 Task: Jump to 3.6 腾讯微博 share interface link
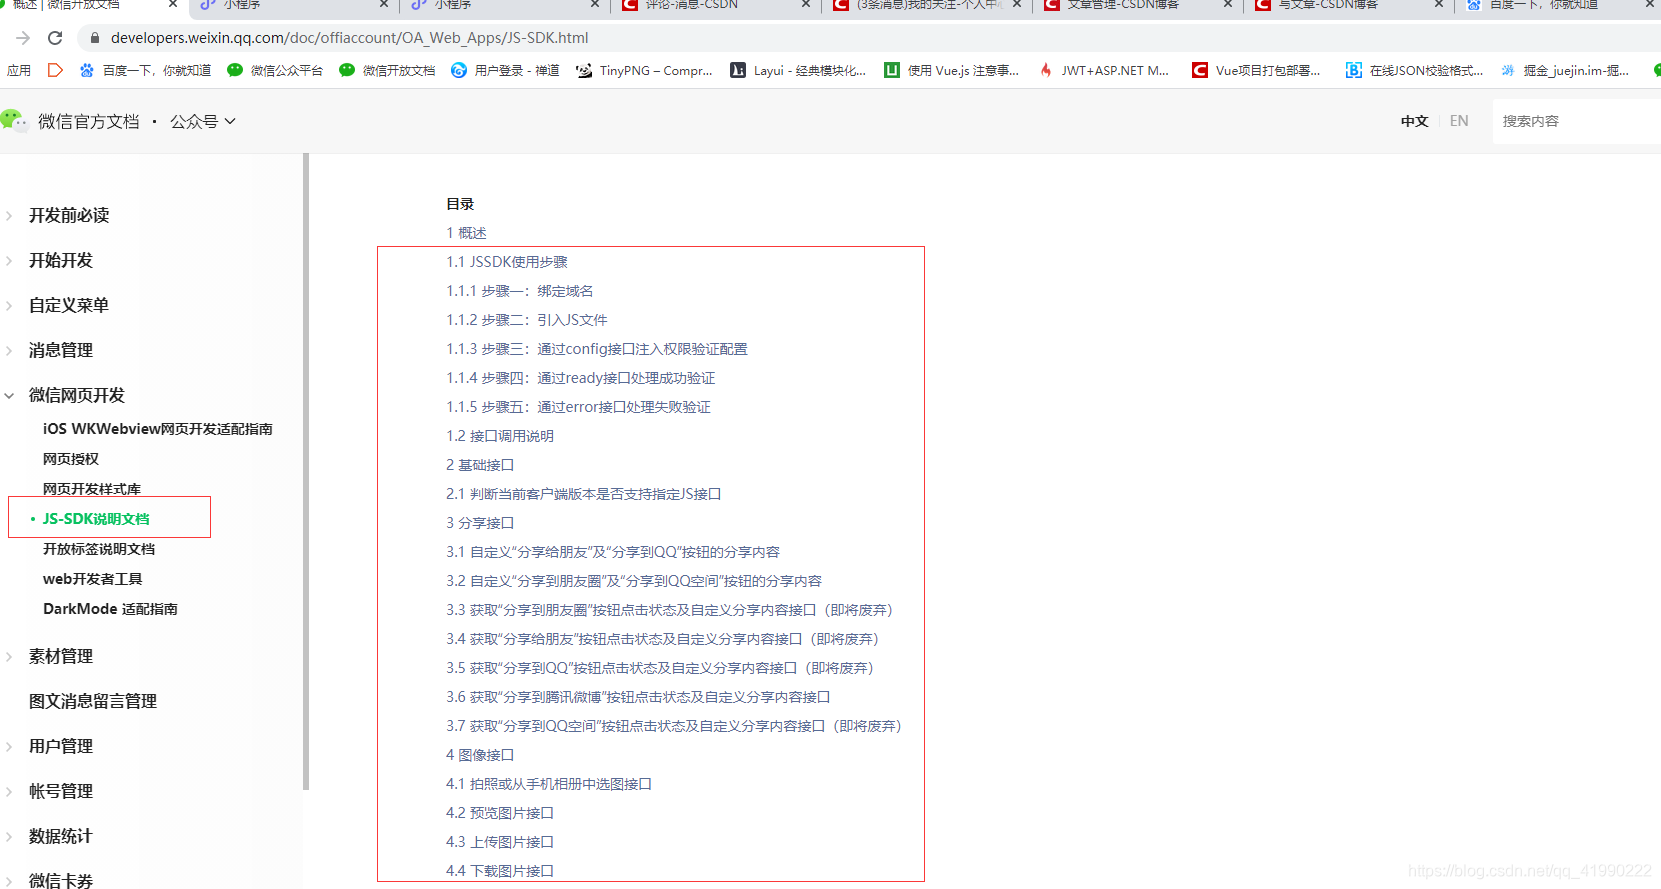click(638, 697)
